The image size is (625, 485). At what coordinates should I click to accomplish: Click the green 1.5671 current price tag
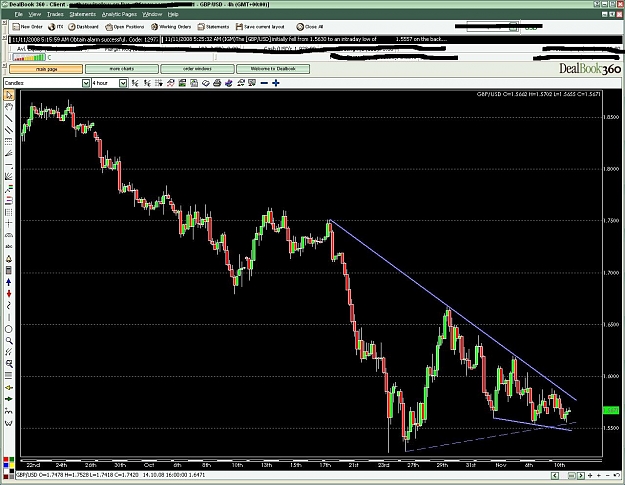click(610, 410)
